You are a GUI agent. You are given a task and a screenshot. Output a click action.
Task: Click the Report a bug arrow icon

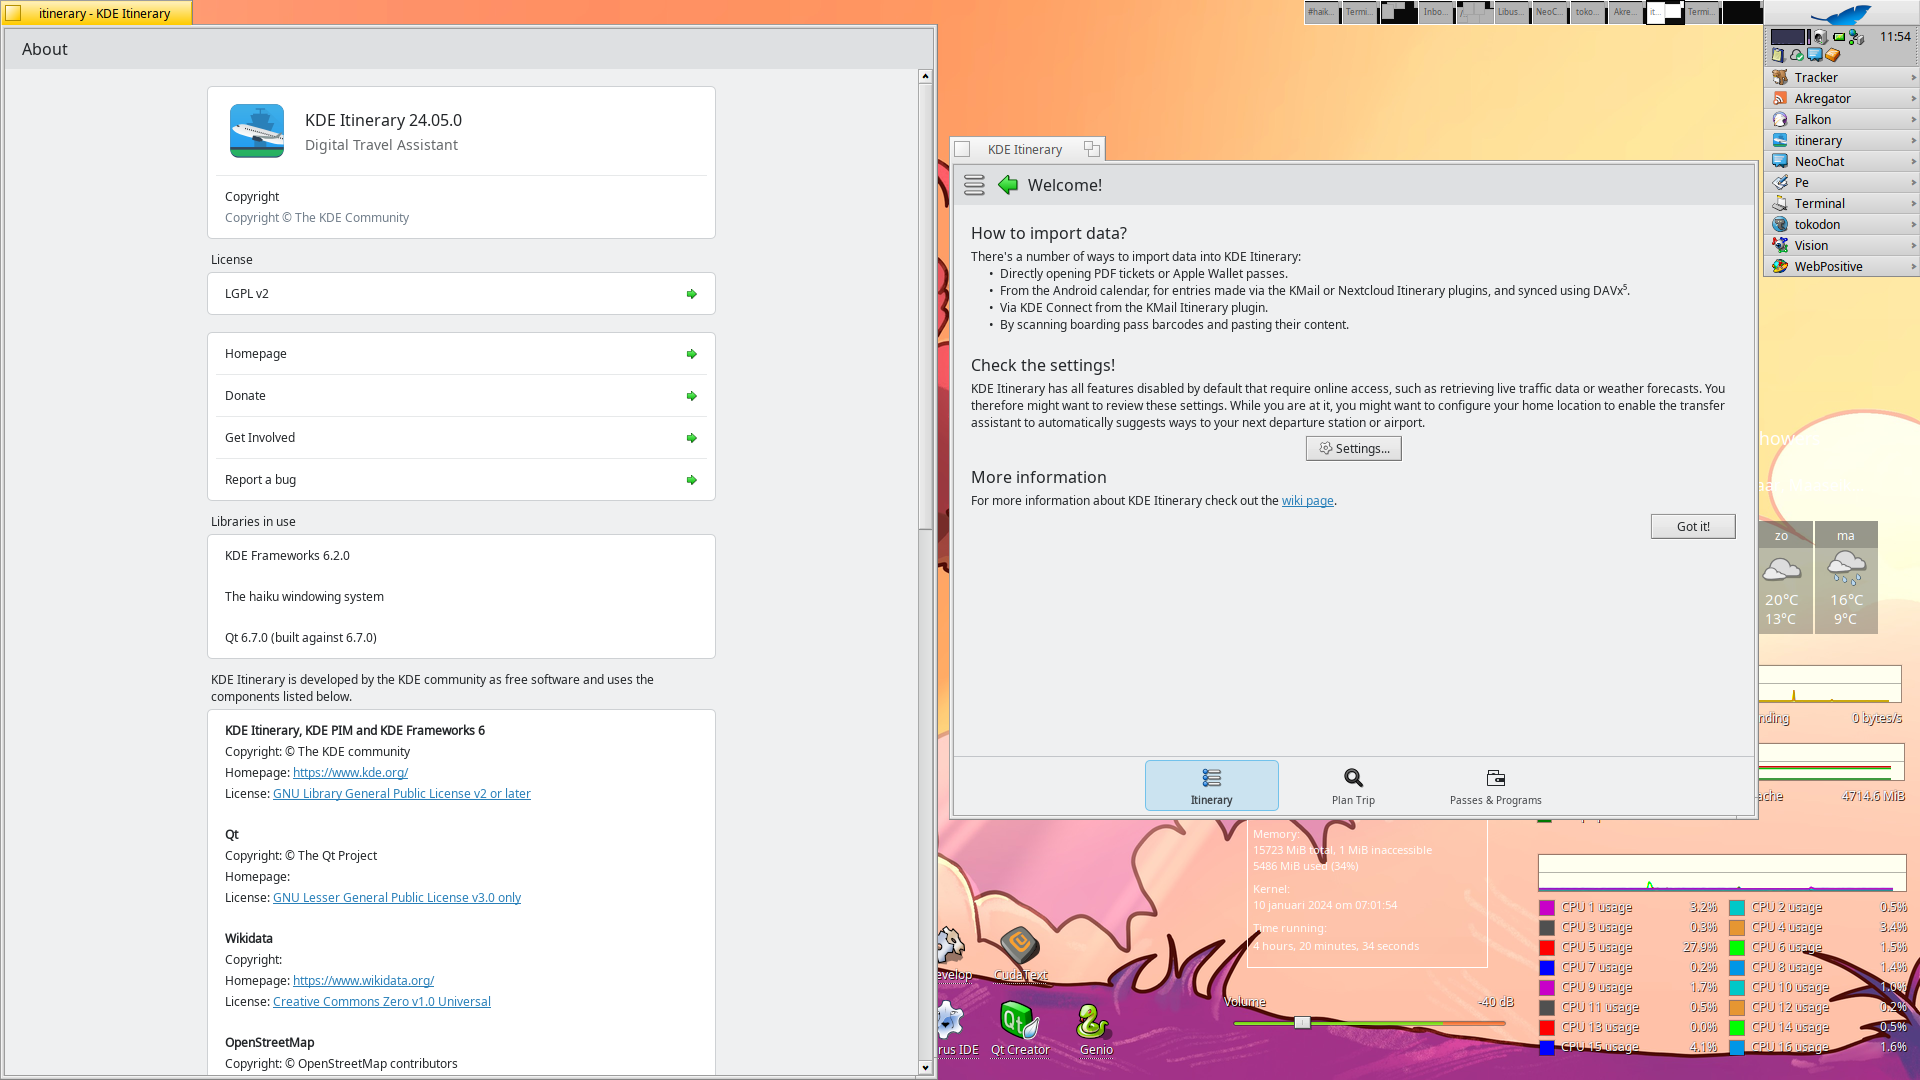pyautogui.click(x=691, y=480)
